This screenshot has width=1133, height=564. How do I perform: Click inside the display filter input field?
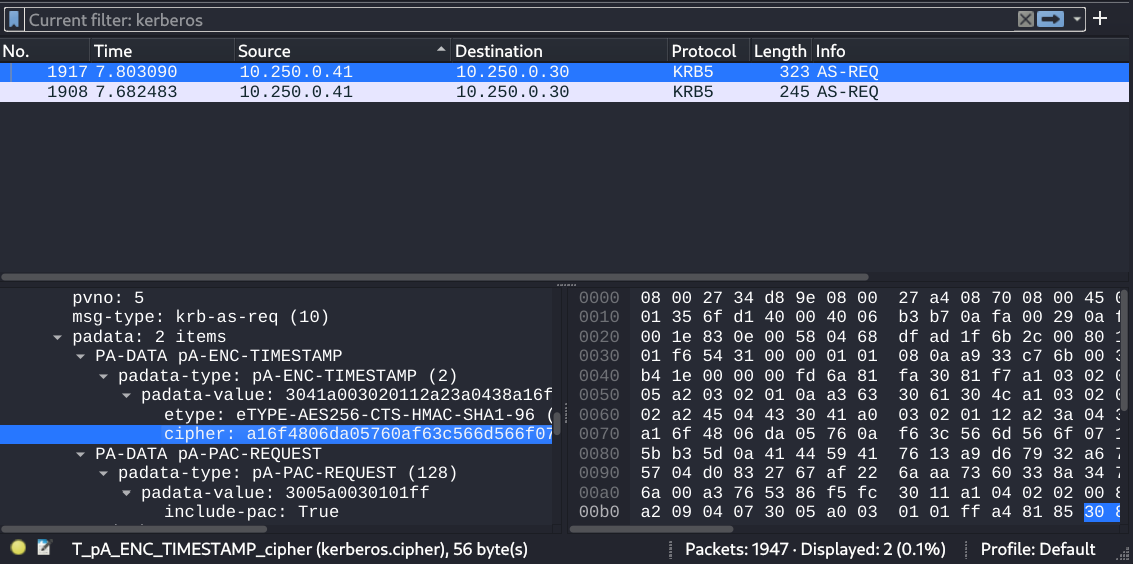pyautogui.click(x=500, y=19)
